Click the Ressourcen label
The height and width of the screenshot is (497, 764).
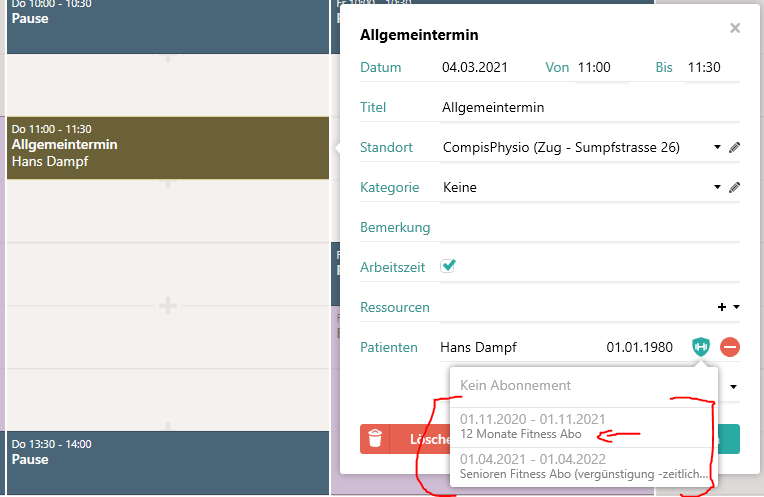[395, 307]
